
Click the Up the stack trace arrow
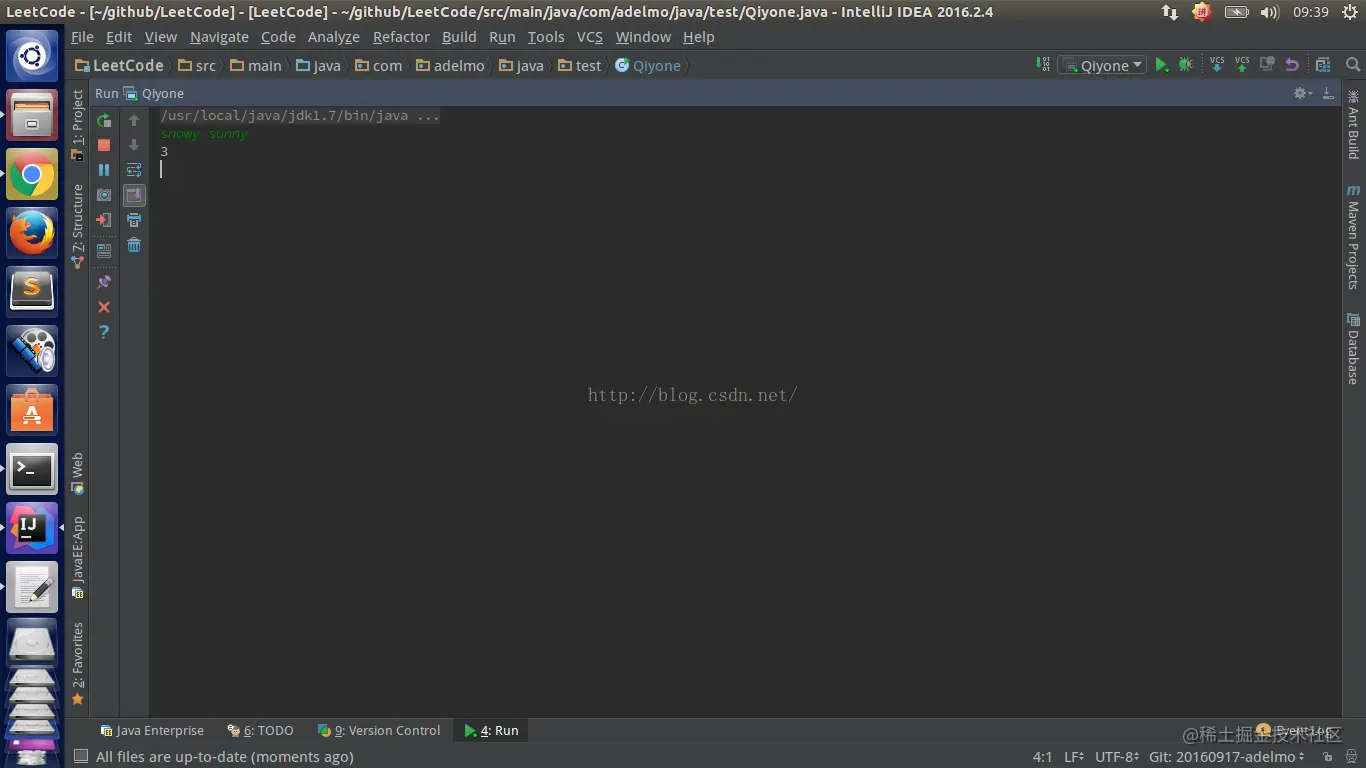pyautogui.click(x=134, y=121)
